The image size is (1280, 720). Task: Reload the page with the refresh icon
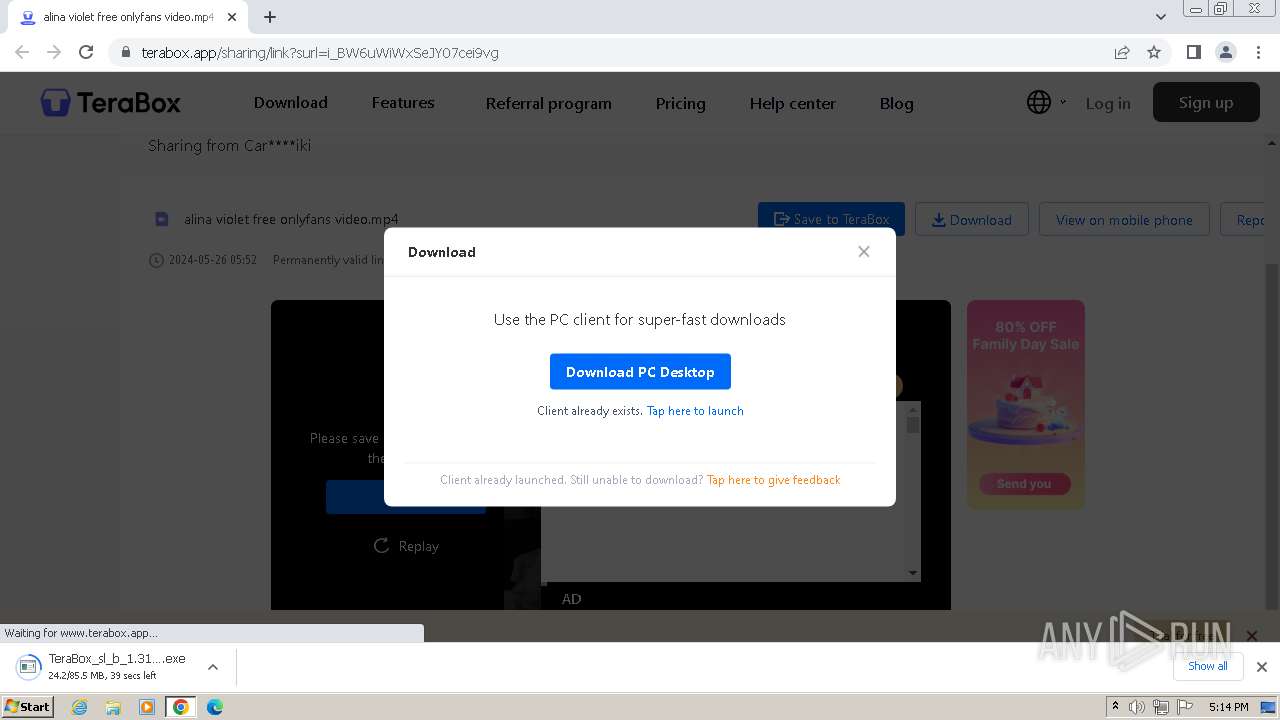tap(86, 52)
